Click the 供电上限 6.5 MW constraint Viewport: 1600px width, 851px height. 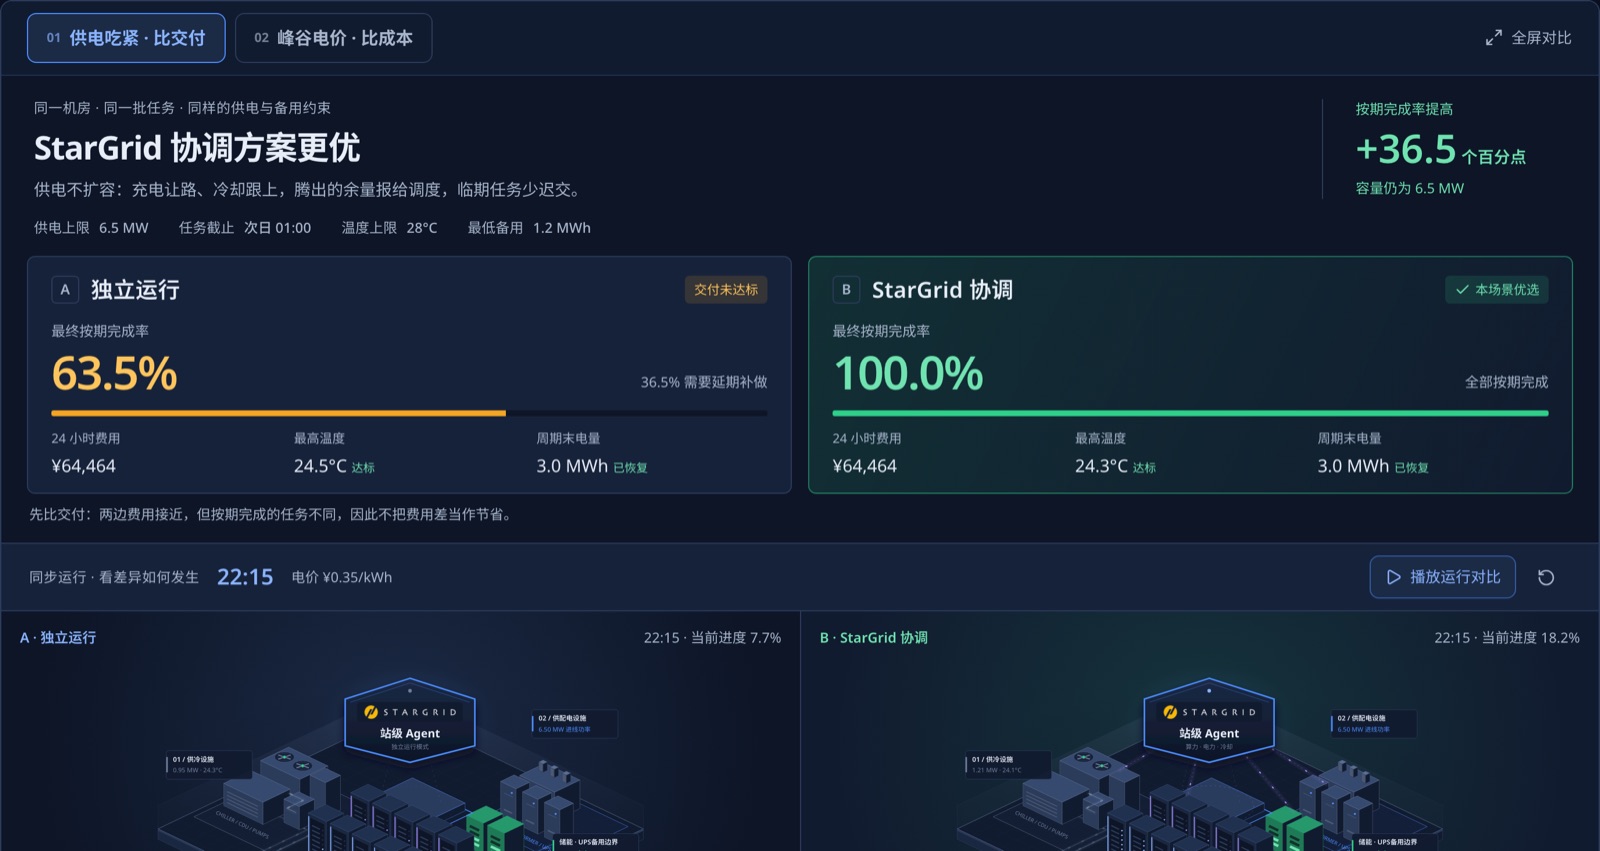(91, 228)
